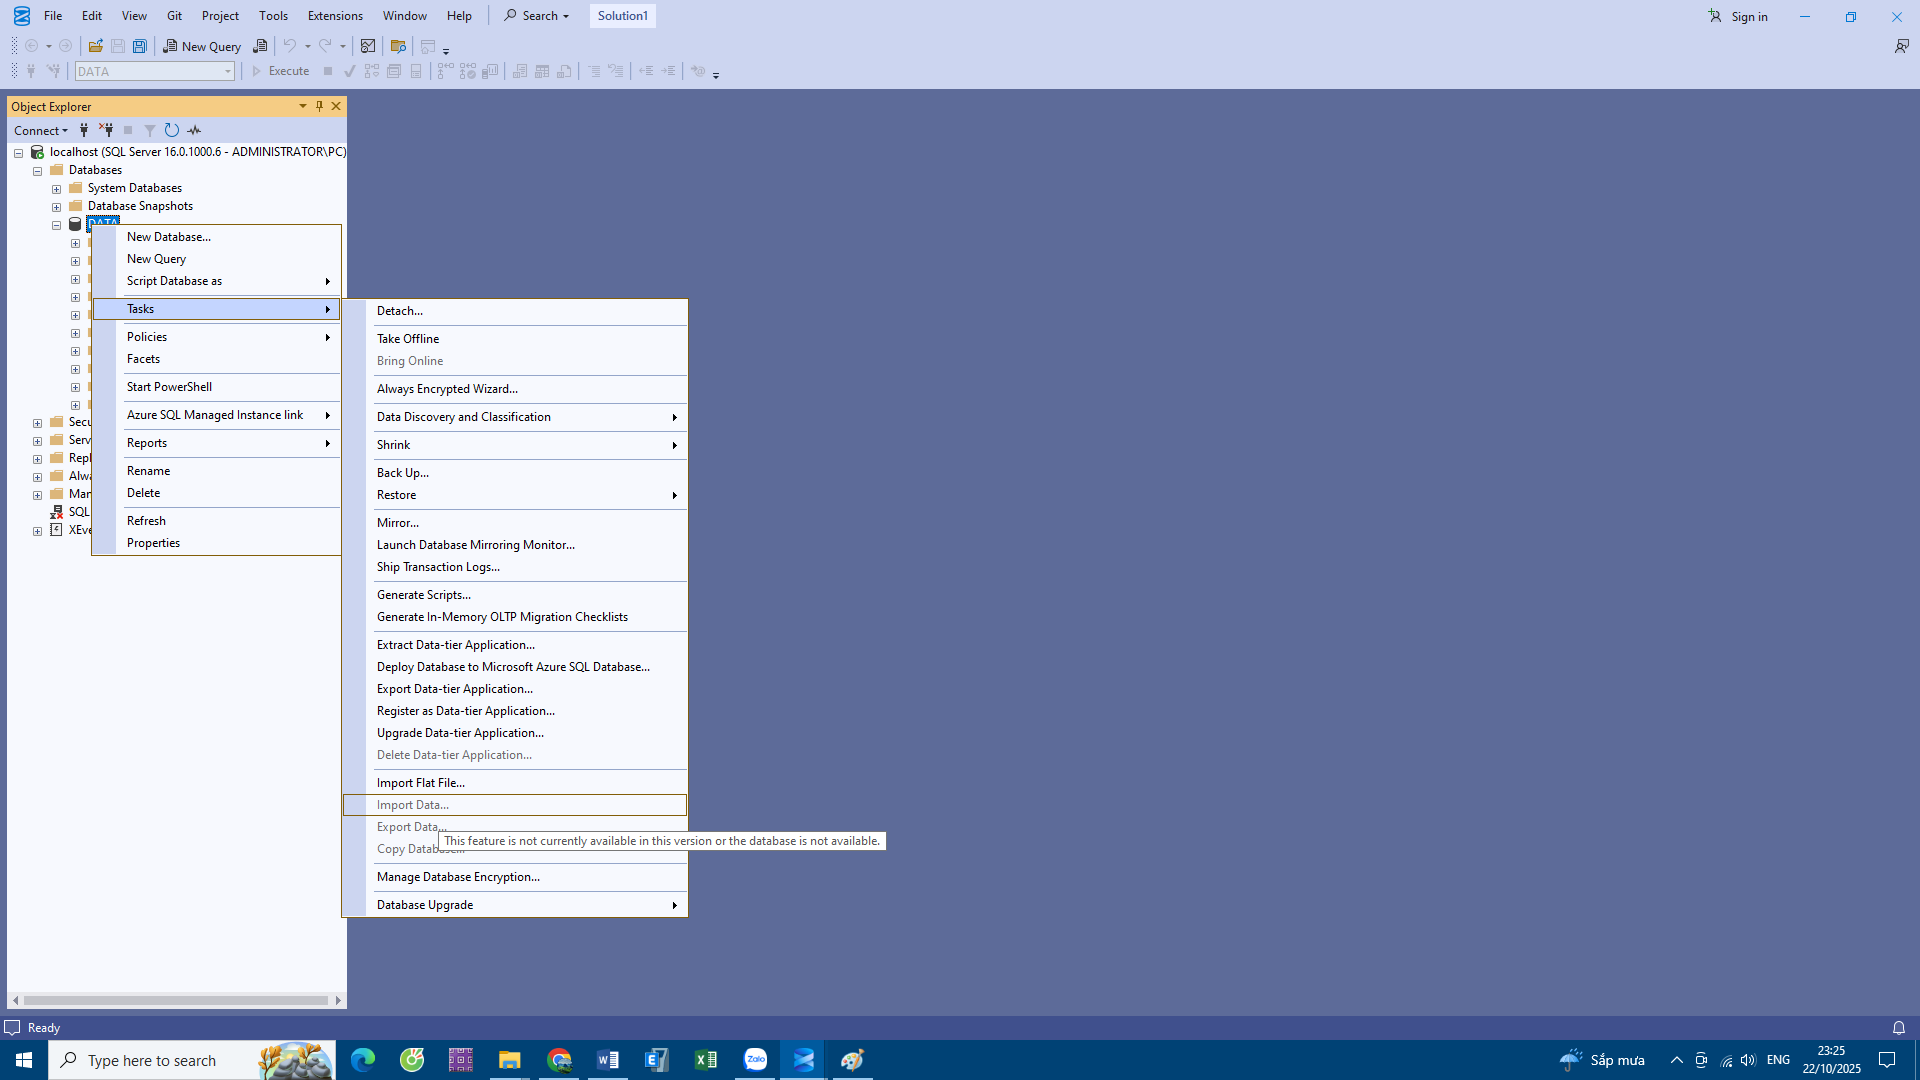Click the Feedback icon at top right
Image resolution: width=1920 pixels, height=1080 pixels.
[x=1901, y=46]
